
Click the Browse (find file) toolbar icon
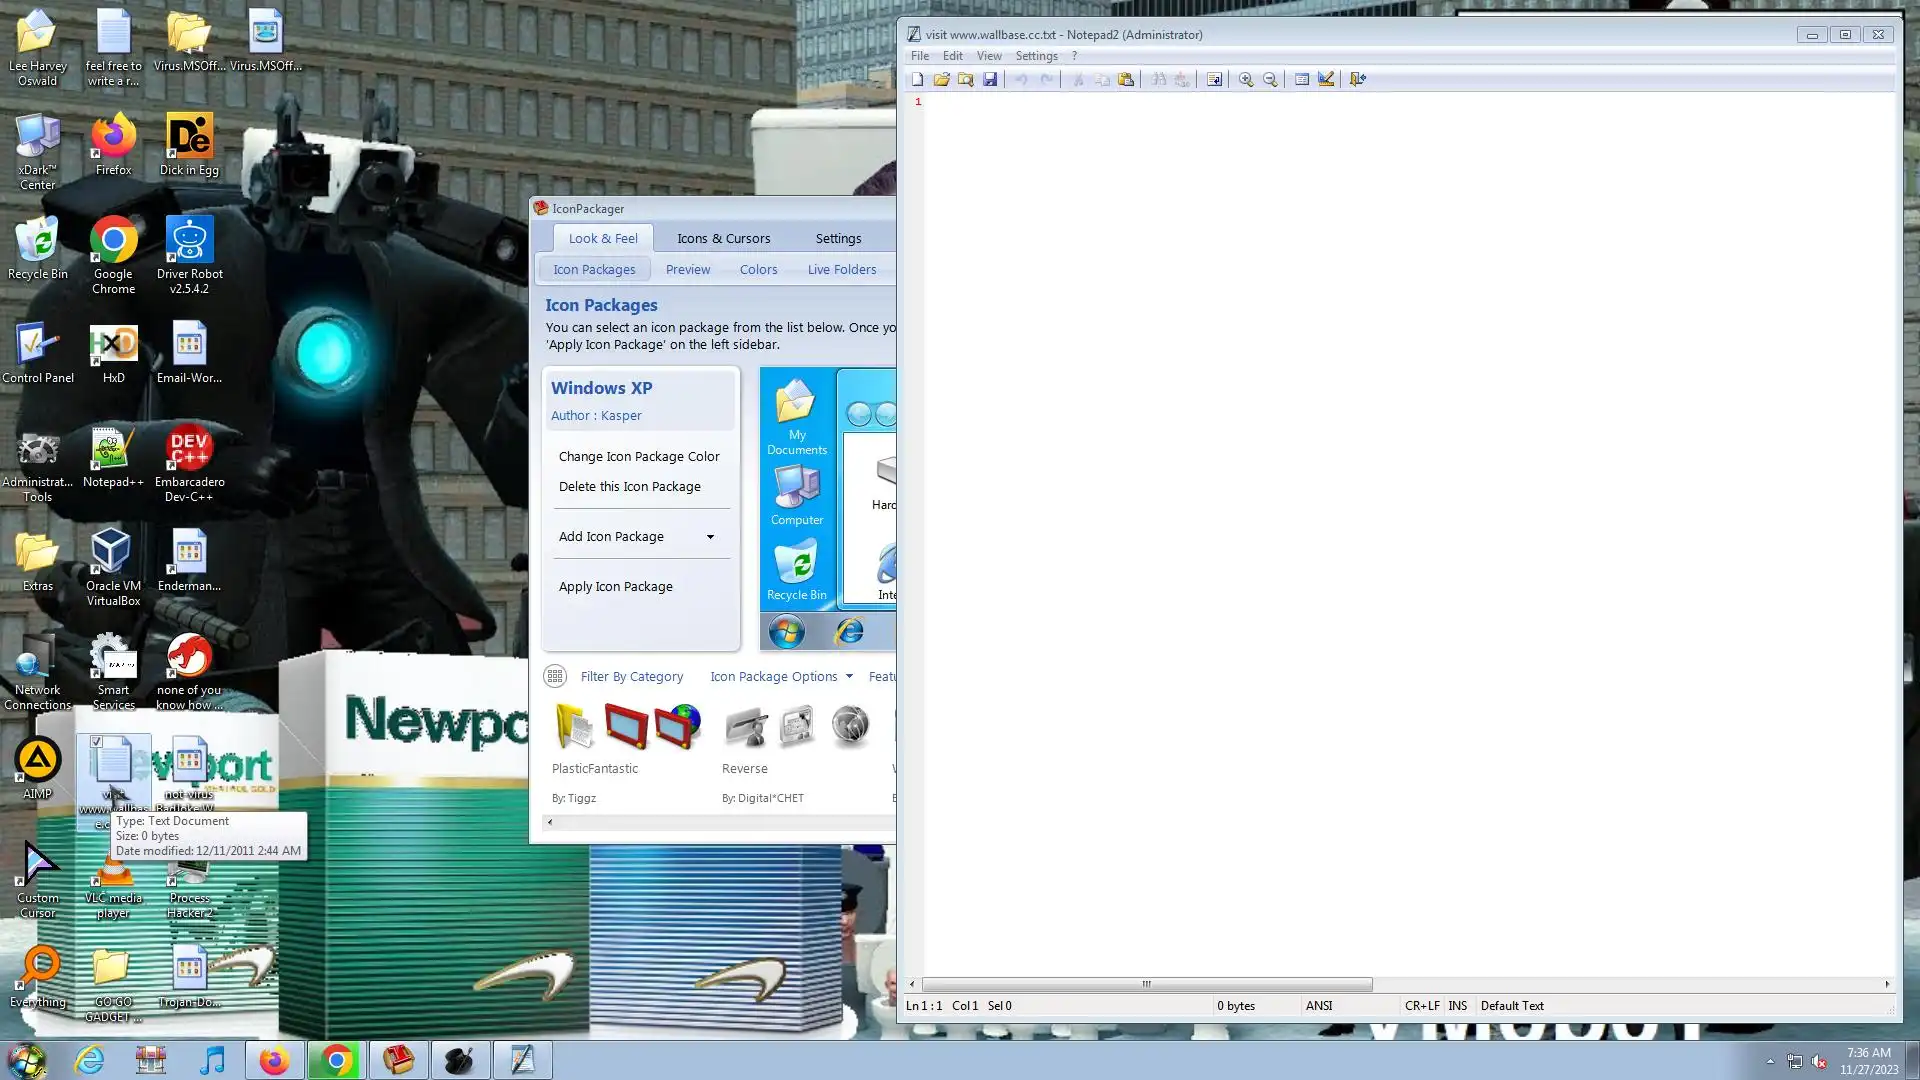click(x=965, y=79)
